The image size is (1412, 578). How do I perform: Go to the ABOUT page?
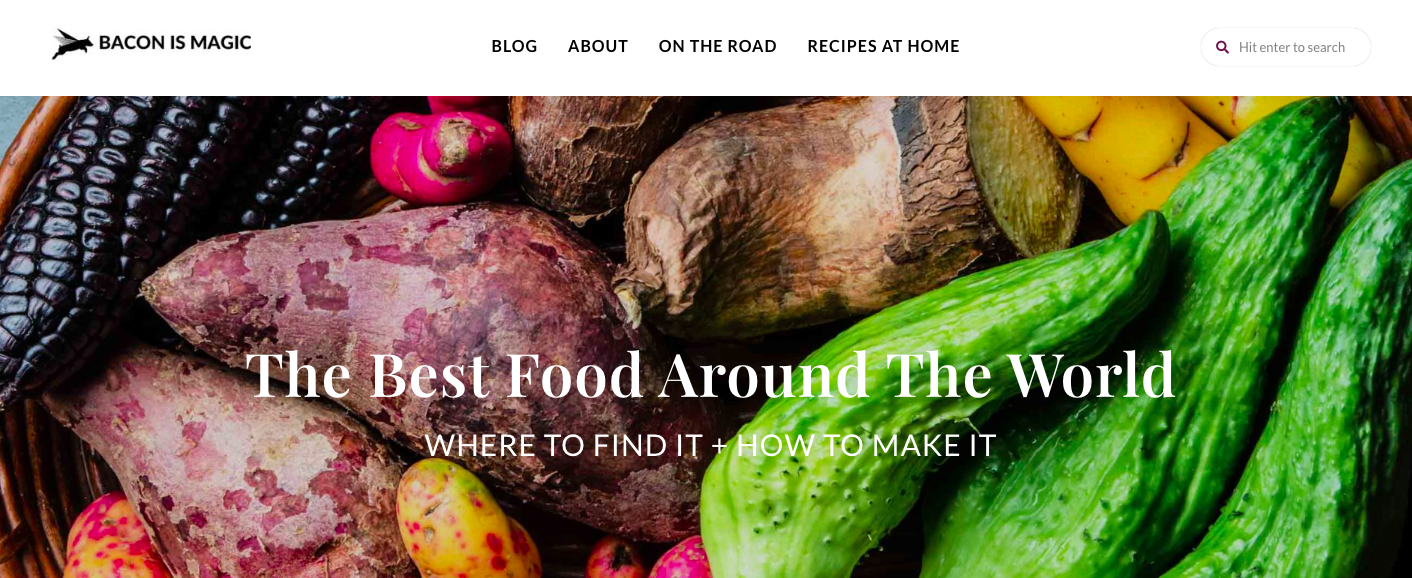pyautogui.click(x=598, y=46)
